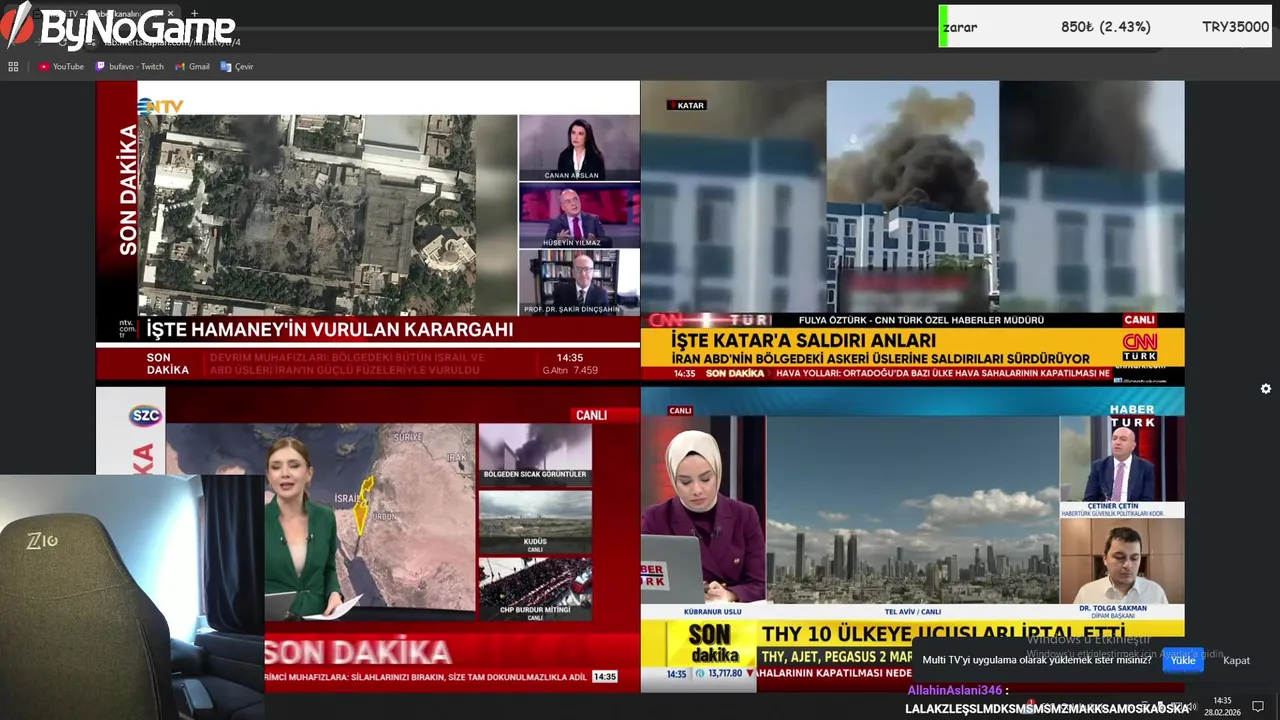Click the 'zarar' overlay label
The height and width of the screenshot is (720, 1280).
(x=960, y=27)
